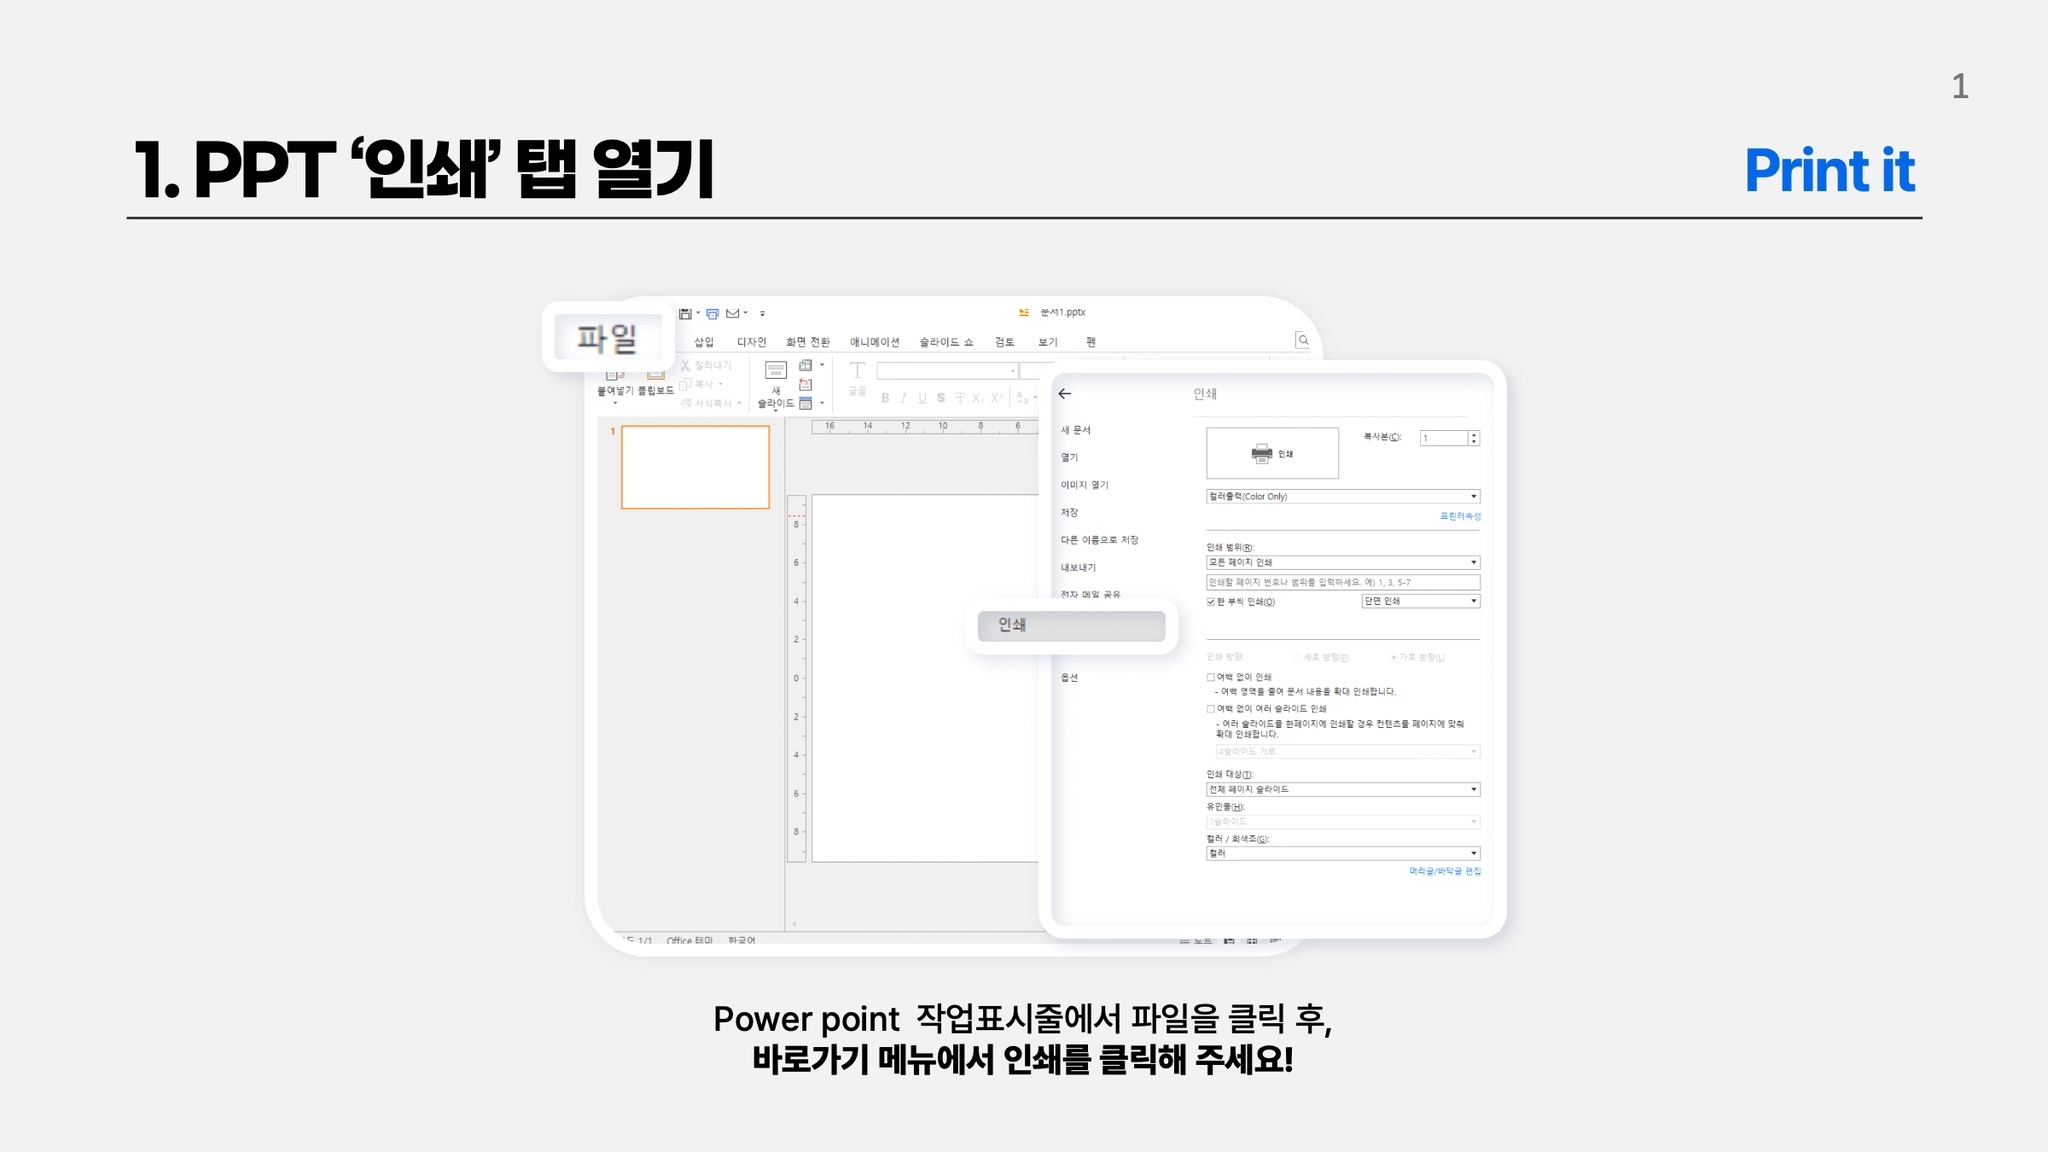Click the blue print icon in quick toolbar
Screen dimensions: 2048x1152
tap(712, 314)
